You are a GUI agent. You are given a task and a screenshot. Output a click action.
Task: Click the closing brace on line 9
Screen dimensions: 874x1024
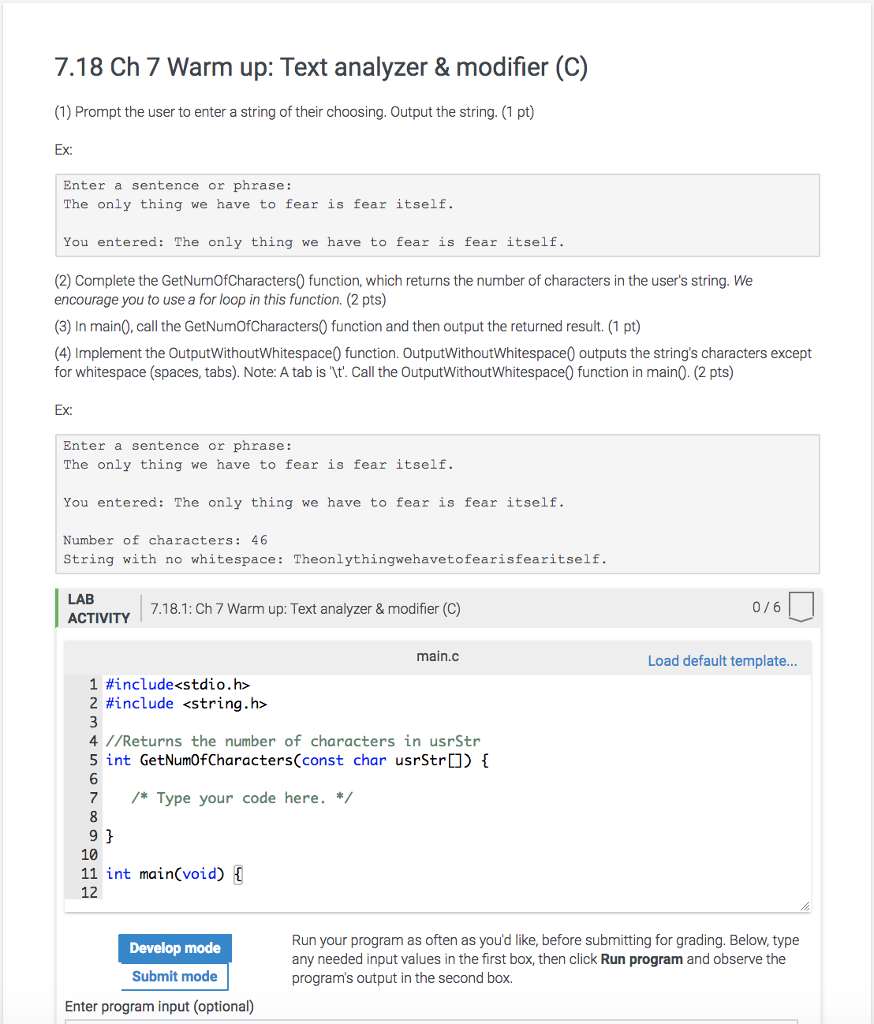pyautogui.click(x=110, y=835)
